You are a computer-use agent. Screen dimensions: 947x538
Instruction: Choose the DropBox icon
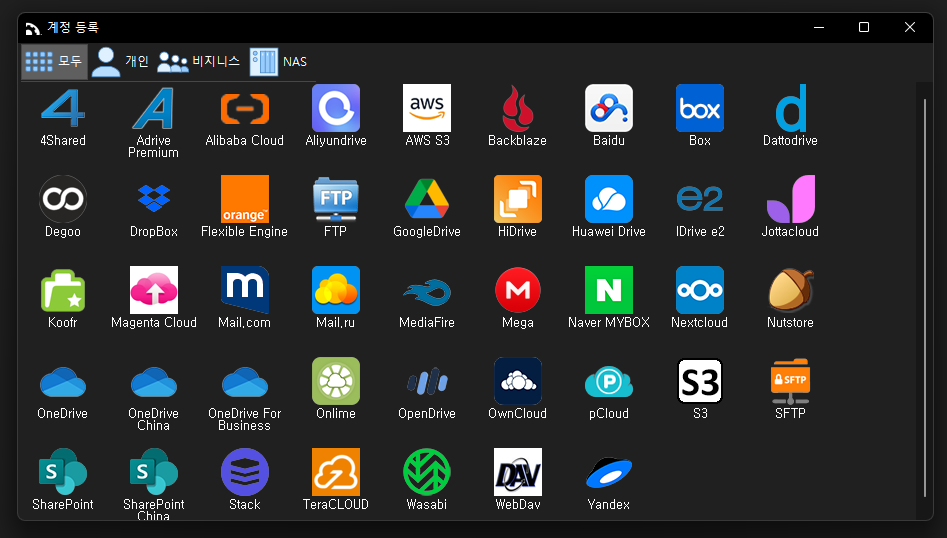pos(154,199)
